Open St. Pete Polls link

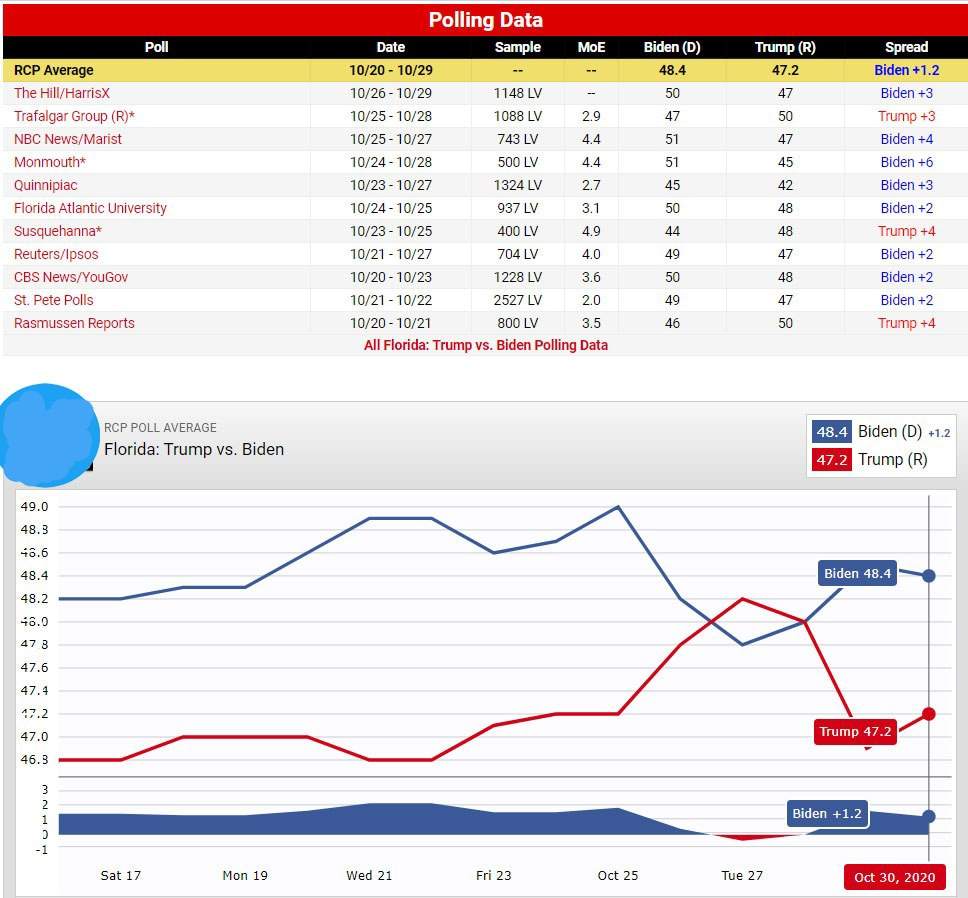(x=54, y=300)
